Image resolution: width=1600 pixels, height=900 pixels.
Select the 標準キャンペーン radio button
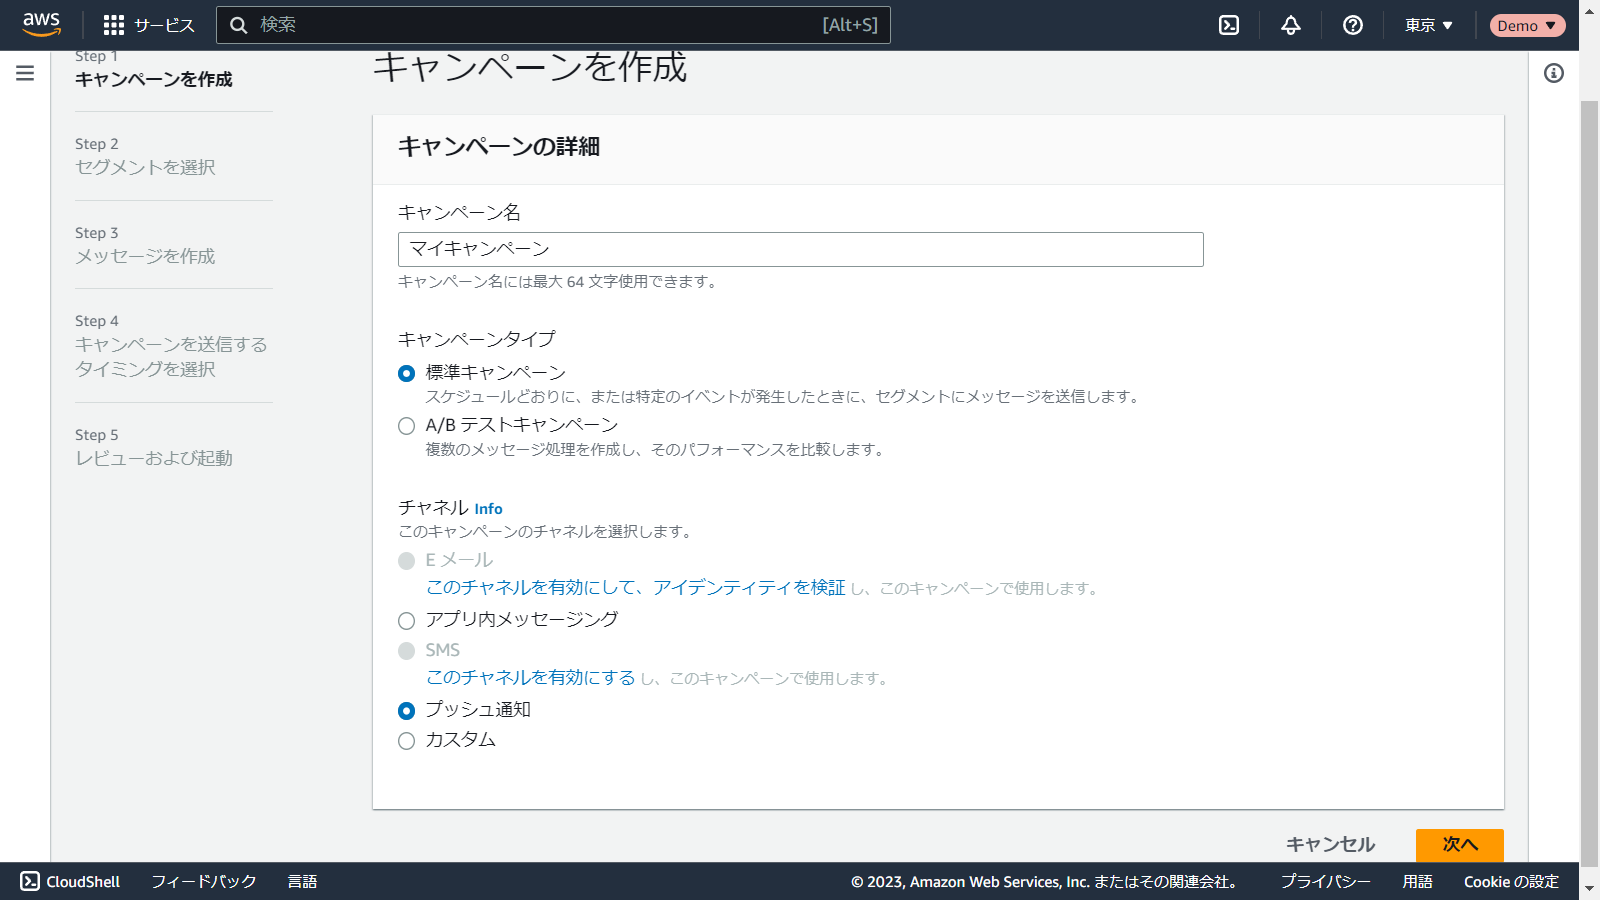click(406, 373)
